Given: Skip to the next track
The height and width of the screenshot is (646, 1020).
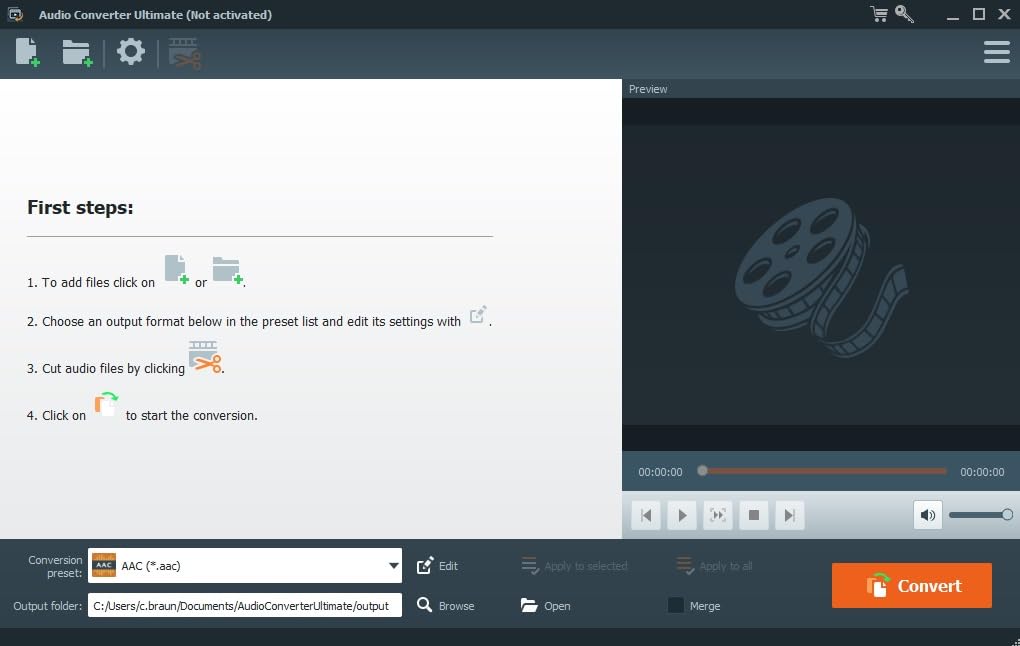Looking at the screenshot, I should [790, 515].
